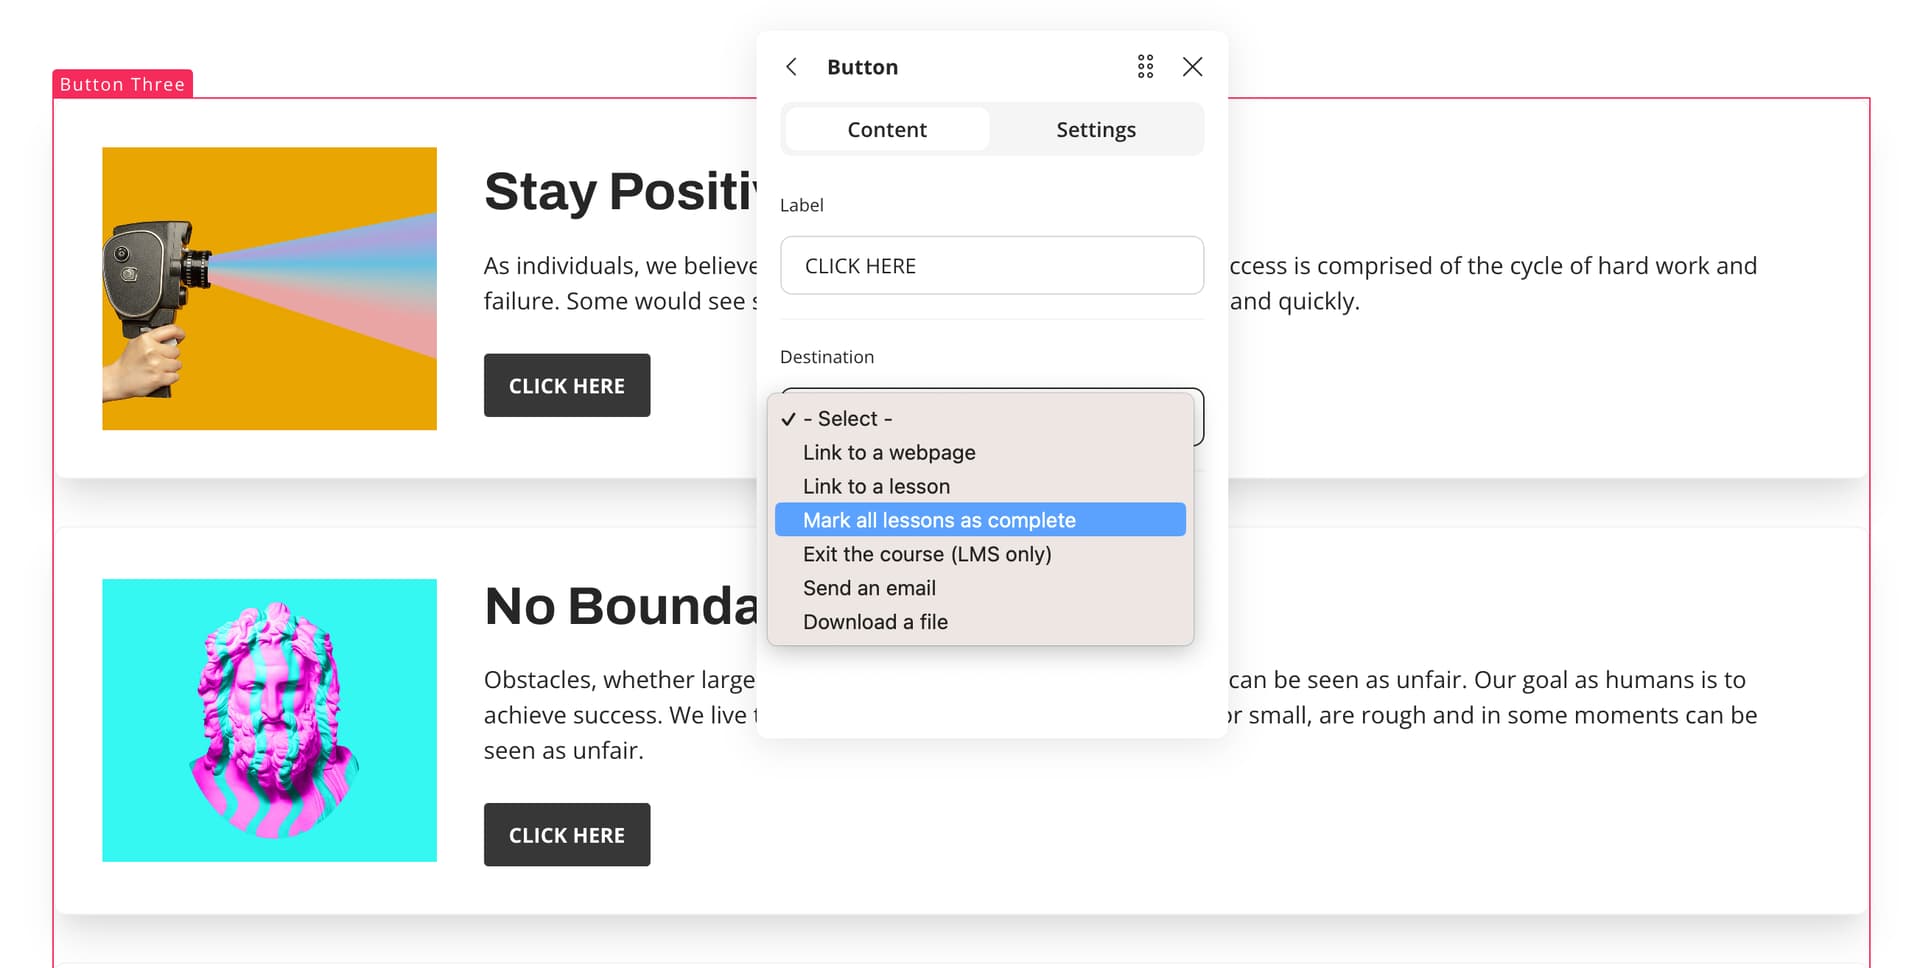1920x968 pixels.
Task: Select 'Link to a webpage' option
Action: (889, 453)
